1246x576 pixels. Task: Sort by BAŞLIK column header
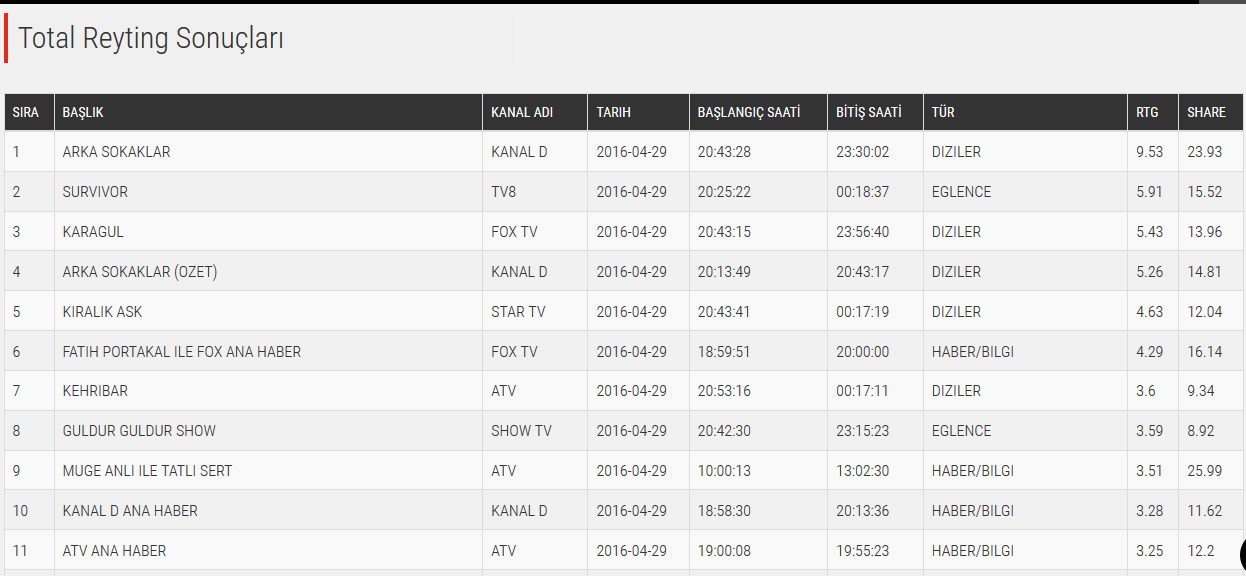pos(83,112)
